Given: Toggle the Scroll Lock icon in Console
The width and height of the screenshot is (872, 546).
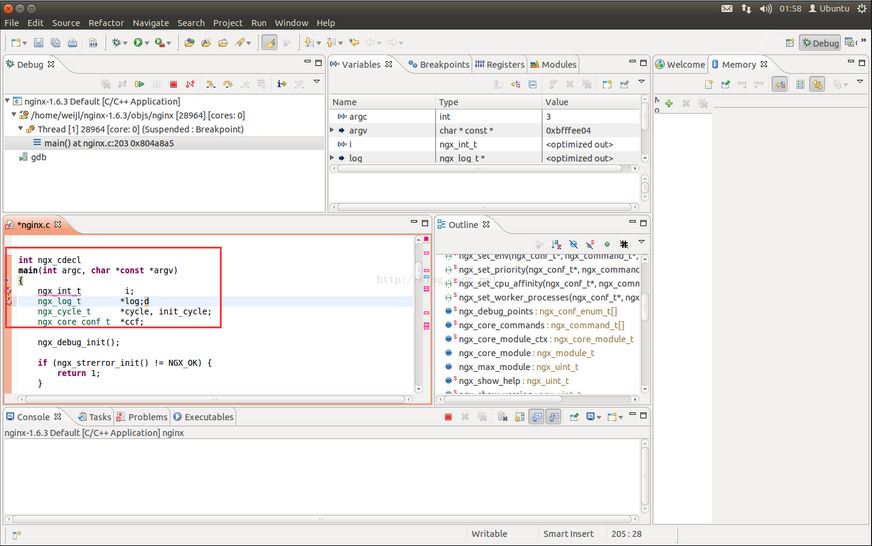Looking at the screenshot, I should tap(519, 416).
